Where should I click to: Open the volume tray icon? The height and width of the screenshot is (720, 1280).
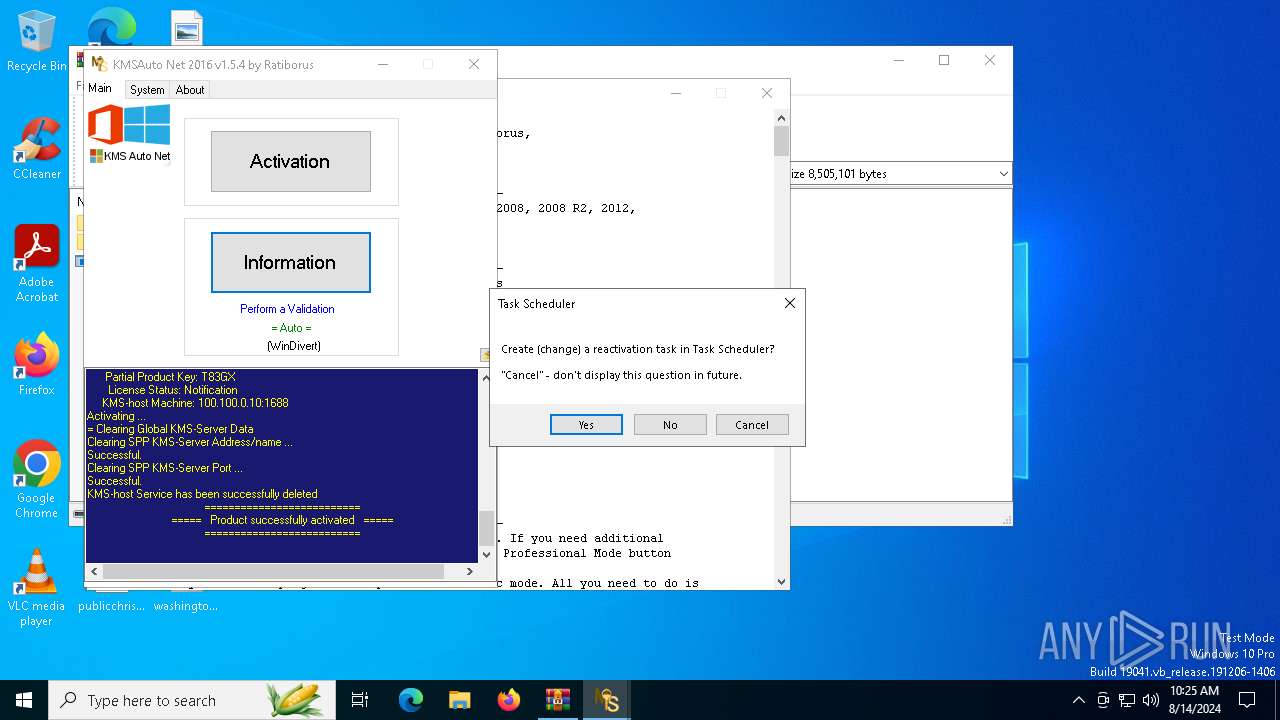pyautogui.click(x=1151, y=700)
